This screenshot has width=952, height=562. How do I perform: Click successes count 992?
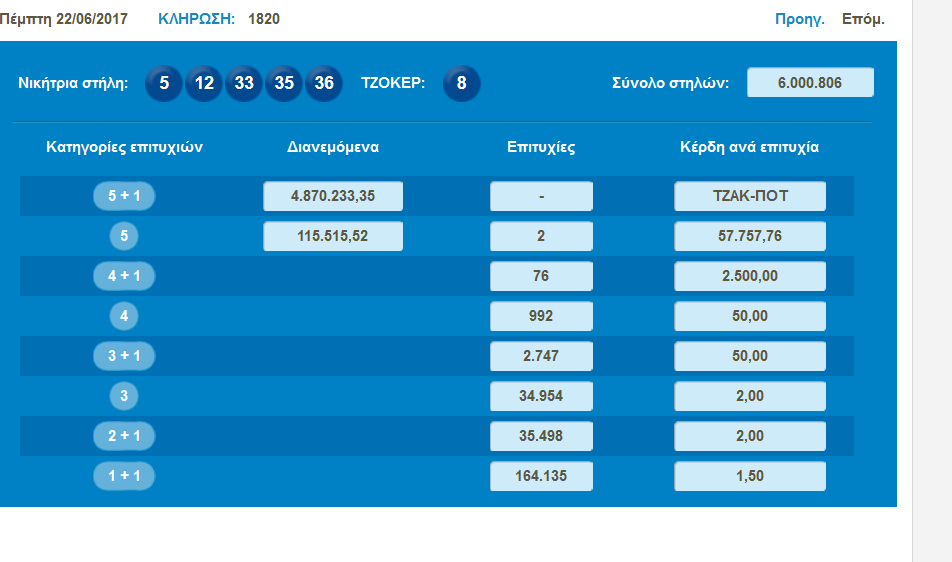tap(541, 316)
